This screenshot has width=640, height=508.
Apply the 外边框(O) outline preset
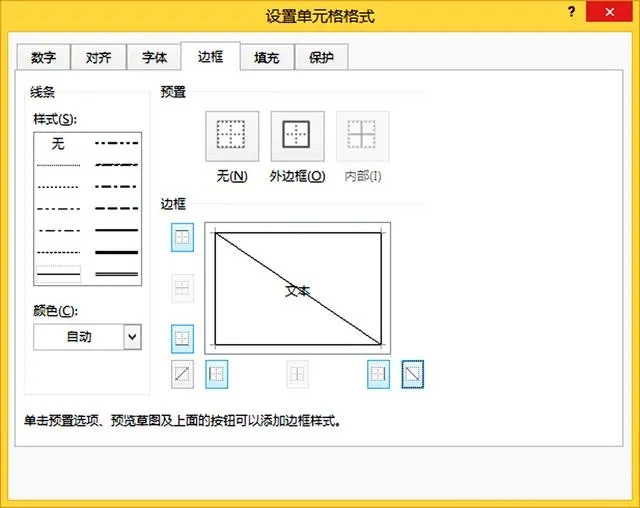tap(298, 136)
